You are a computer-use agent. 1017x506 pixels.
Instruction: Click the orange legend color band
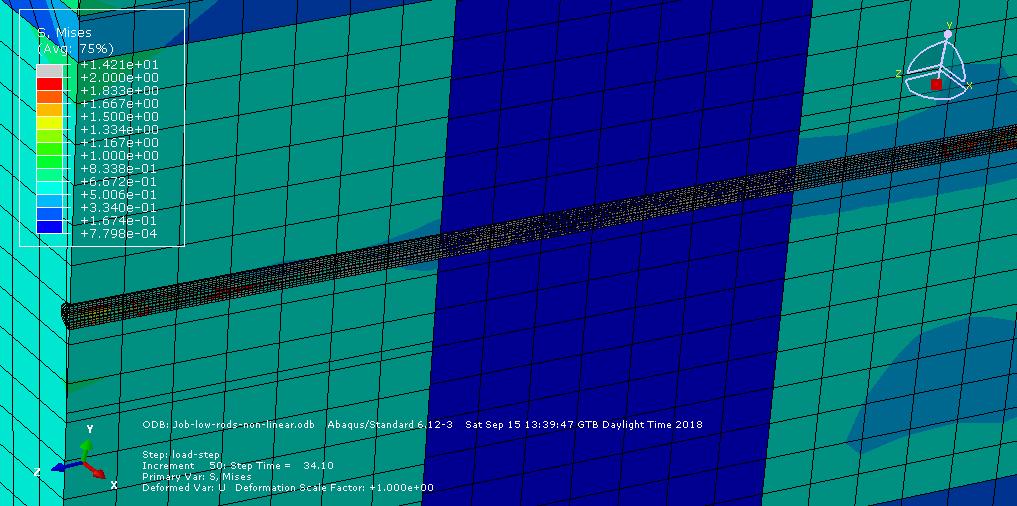tap(49, 97)
